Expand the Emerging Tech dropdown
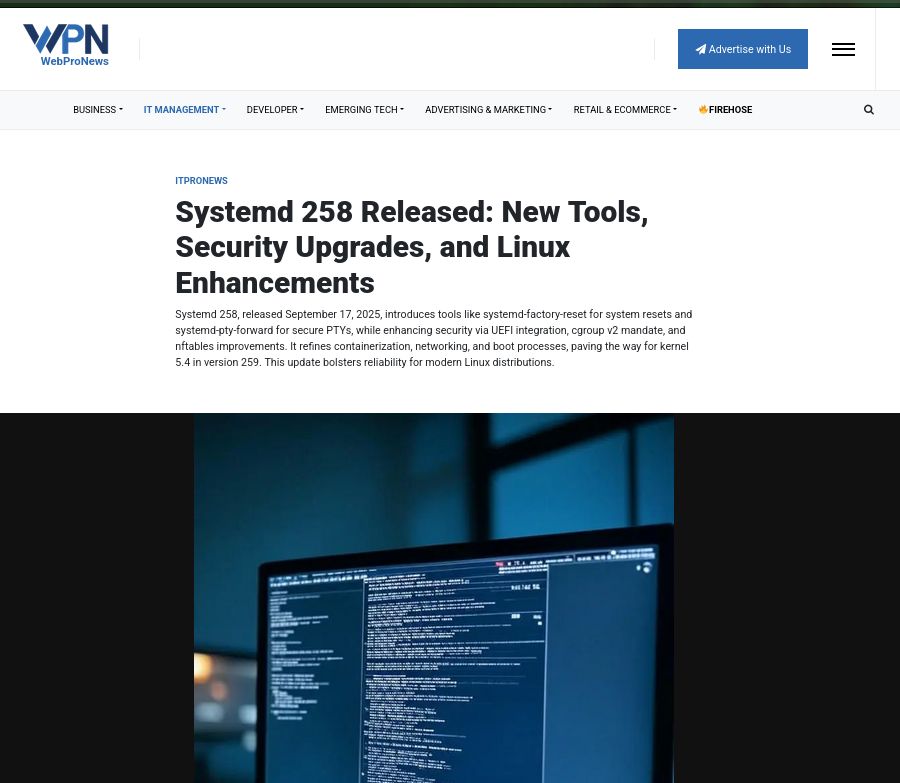The image size is (900, 783). pyautogui.click(x=364, y=110)
